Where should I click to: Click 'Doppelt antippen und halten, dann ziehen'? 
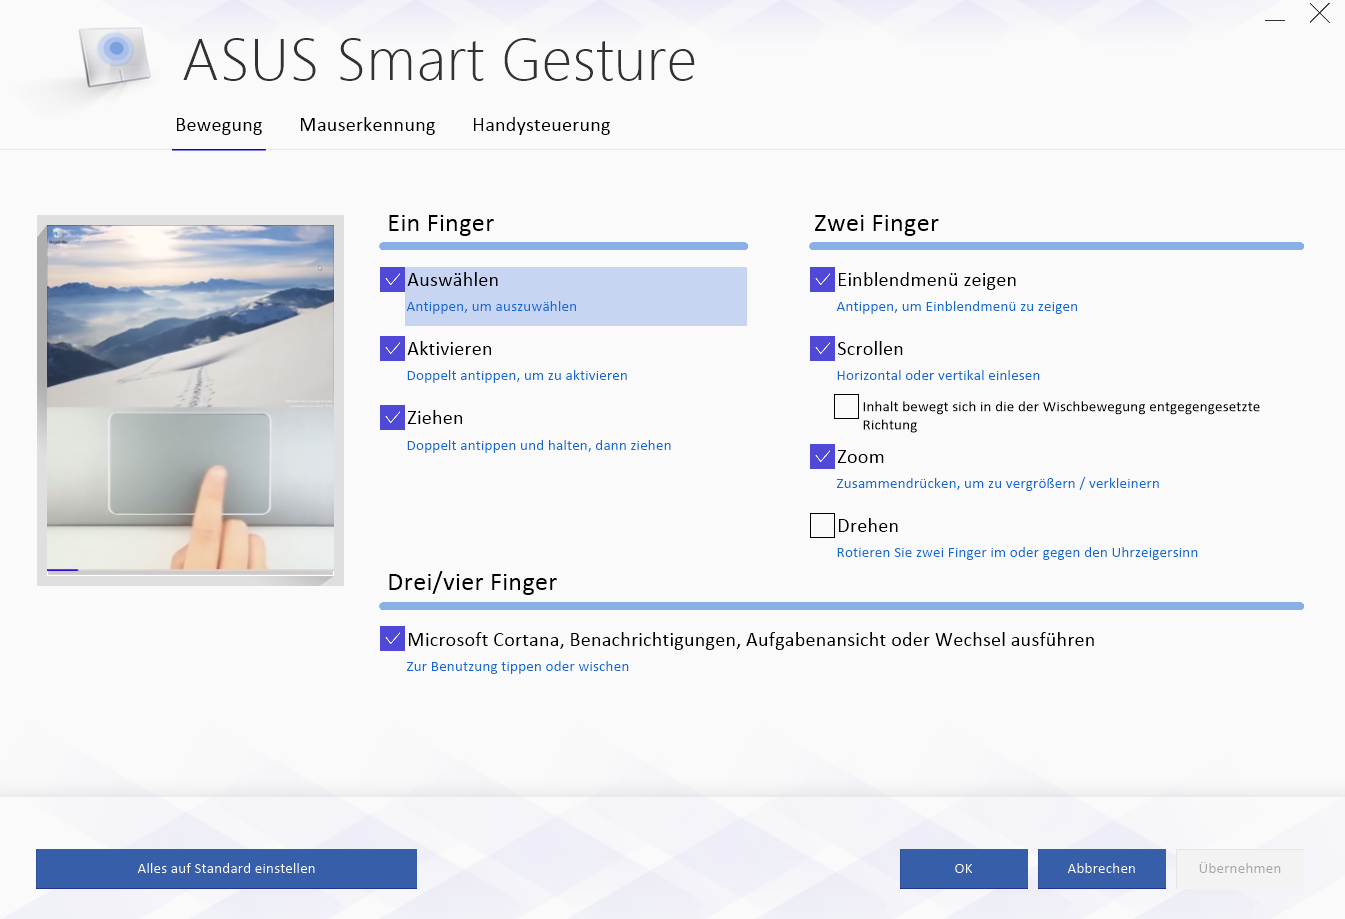coord(539,446)
